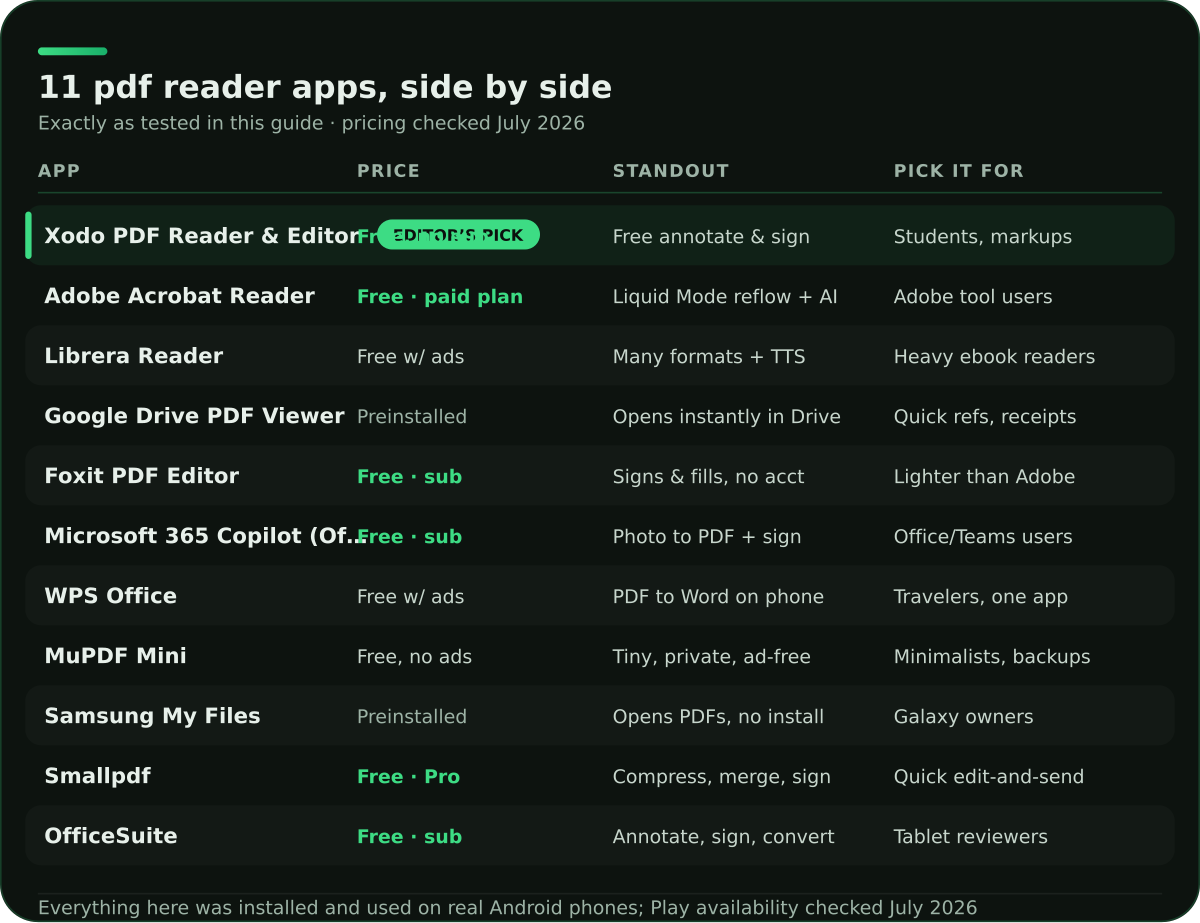Click Foxit PDF Editor app name
This screenshot has height=923, width=1200.
[x=142, y=476]
